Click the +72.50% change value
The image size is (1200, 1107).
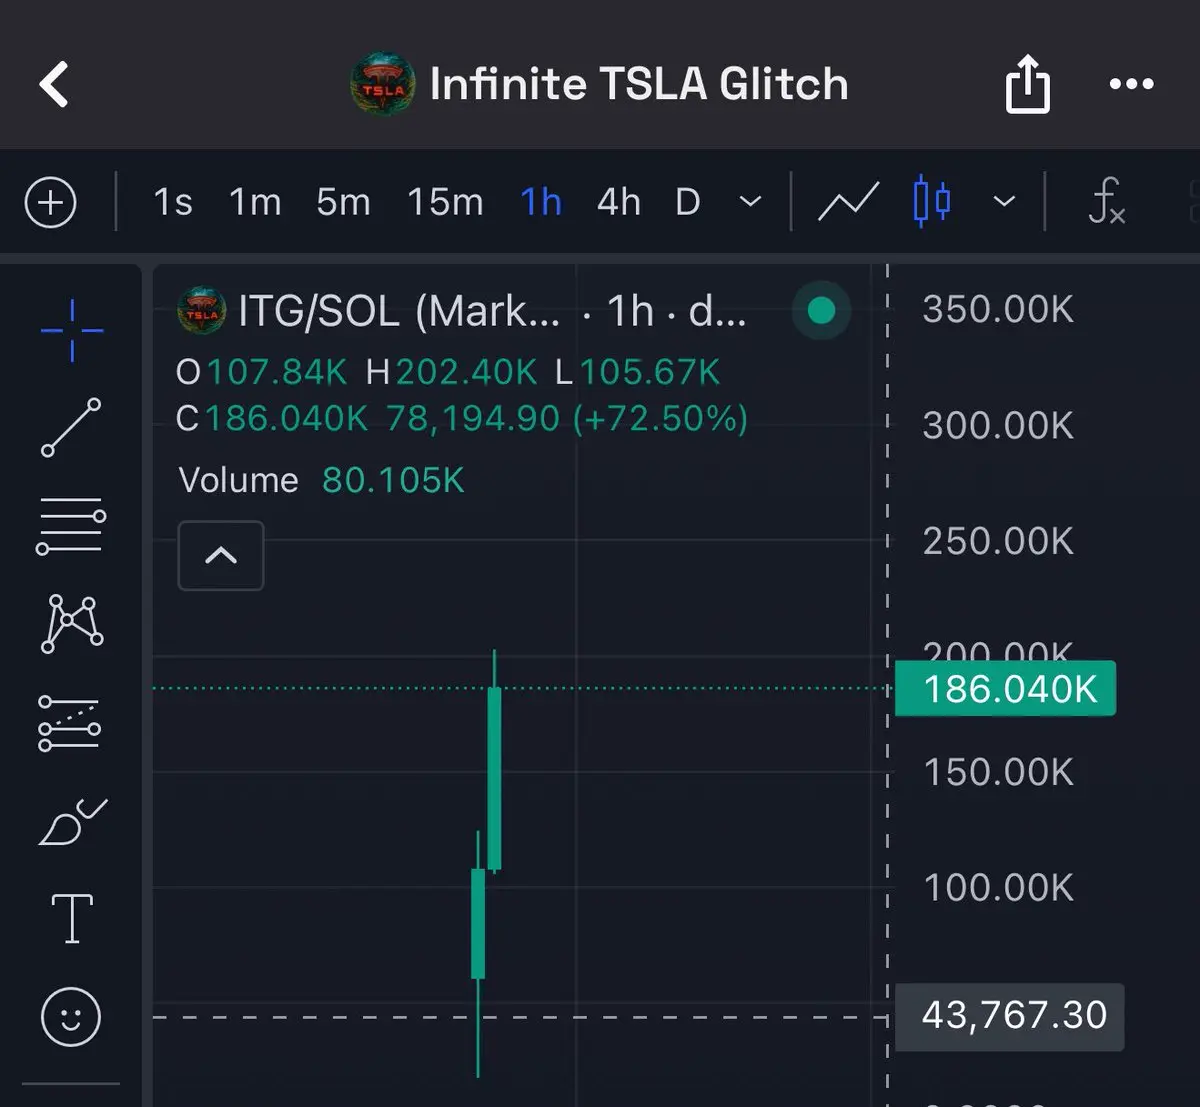coord(660,418)
